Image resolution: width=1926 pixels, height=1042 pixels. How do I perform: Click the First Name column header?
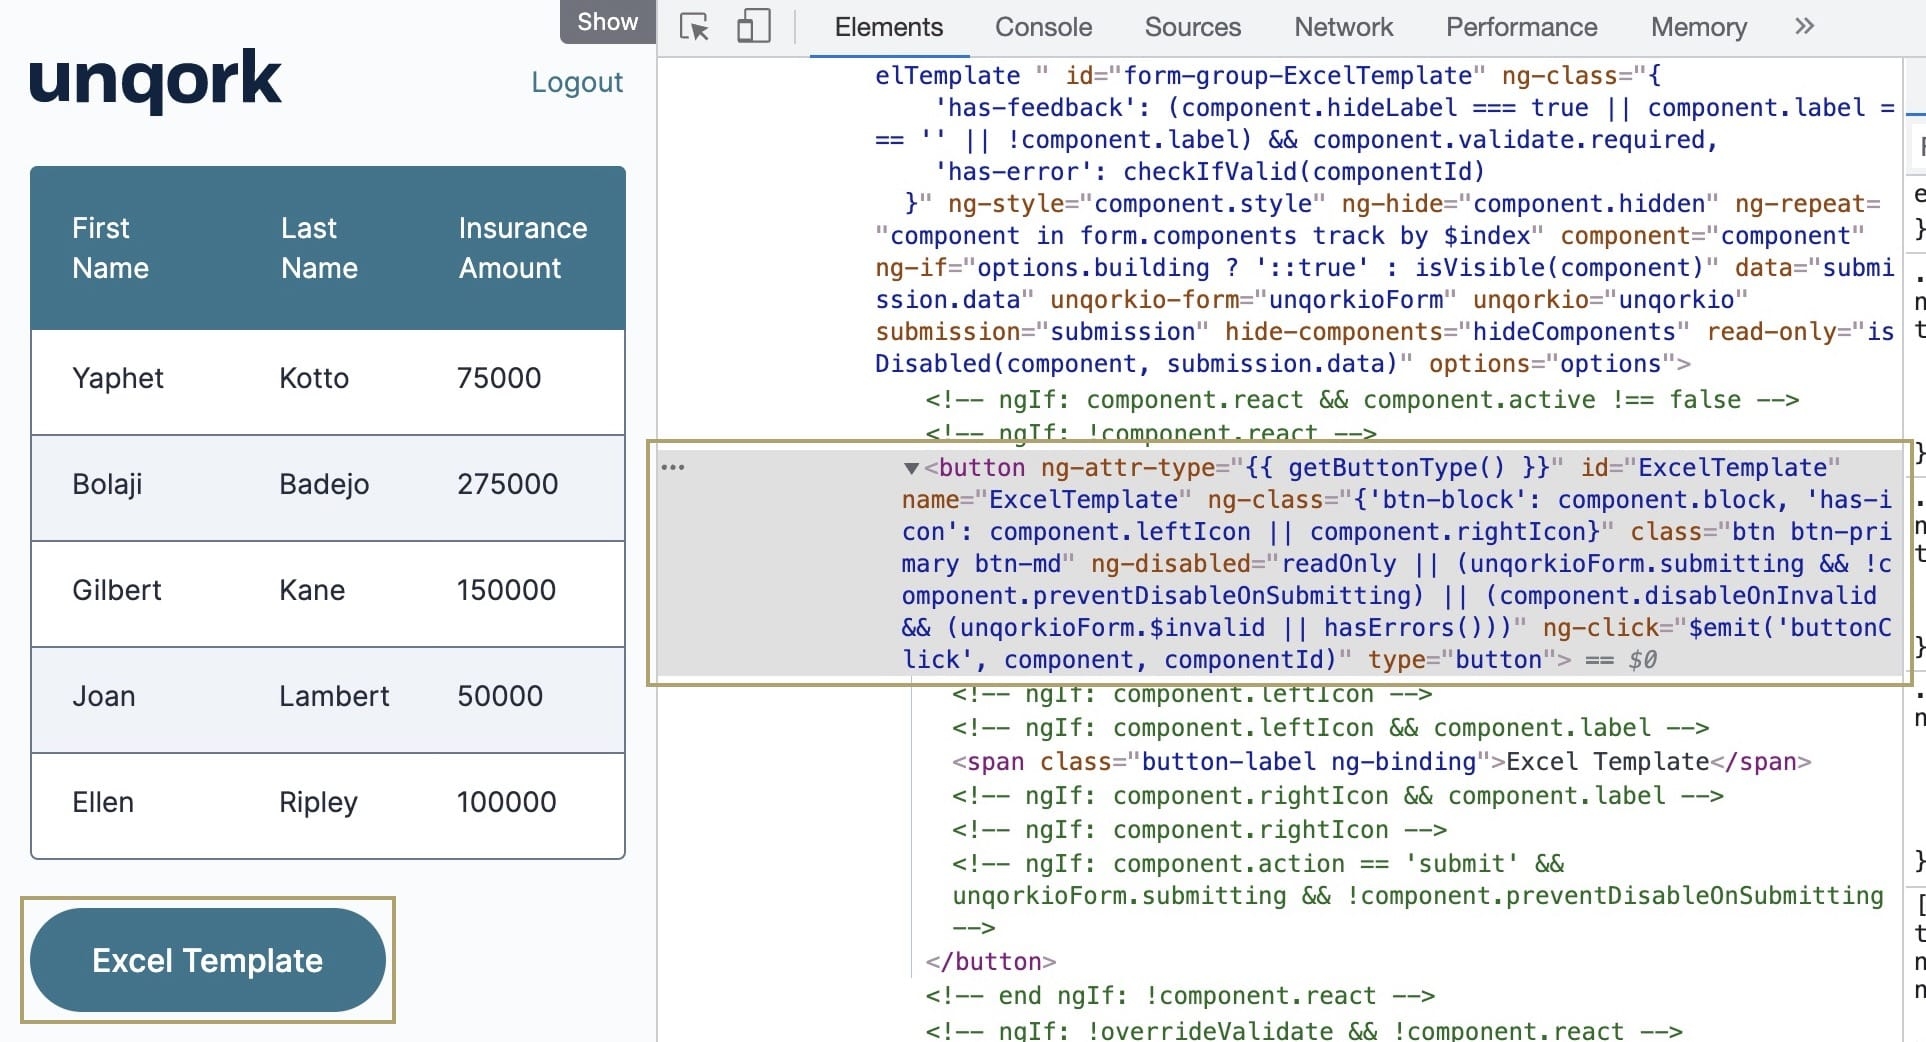coord(110,248)
